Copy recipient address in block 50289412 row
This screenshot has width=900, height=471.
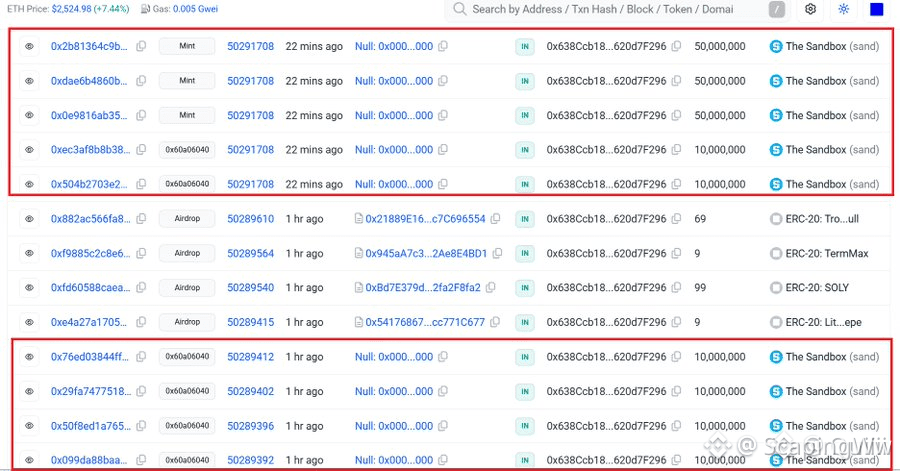pyautogui.click(x=676, y=357)
